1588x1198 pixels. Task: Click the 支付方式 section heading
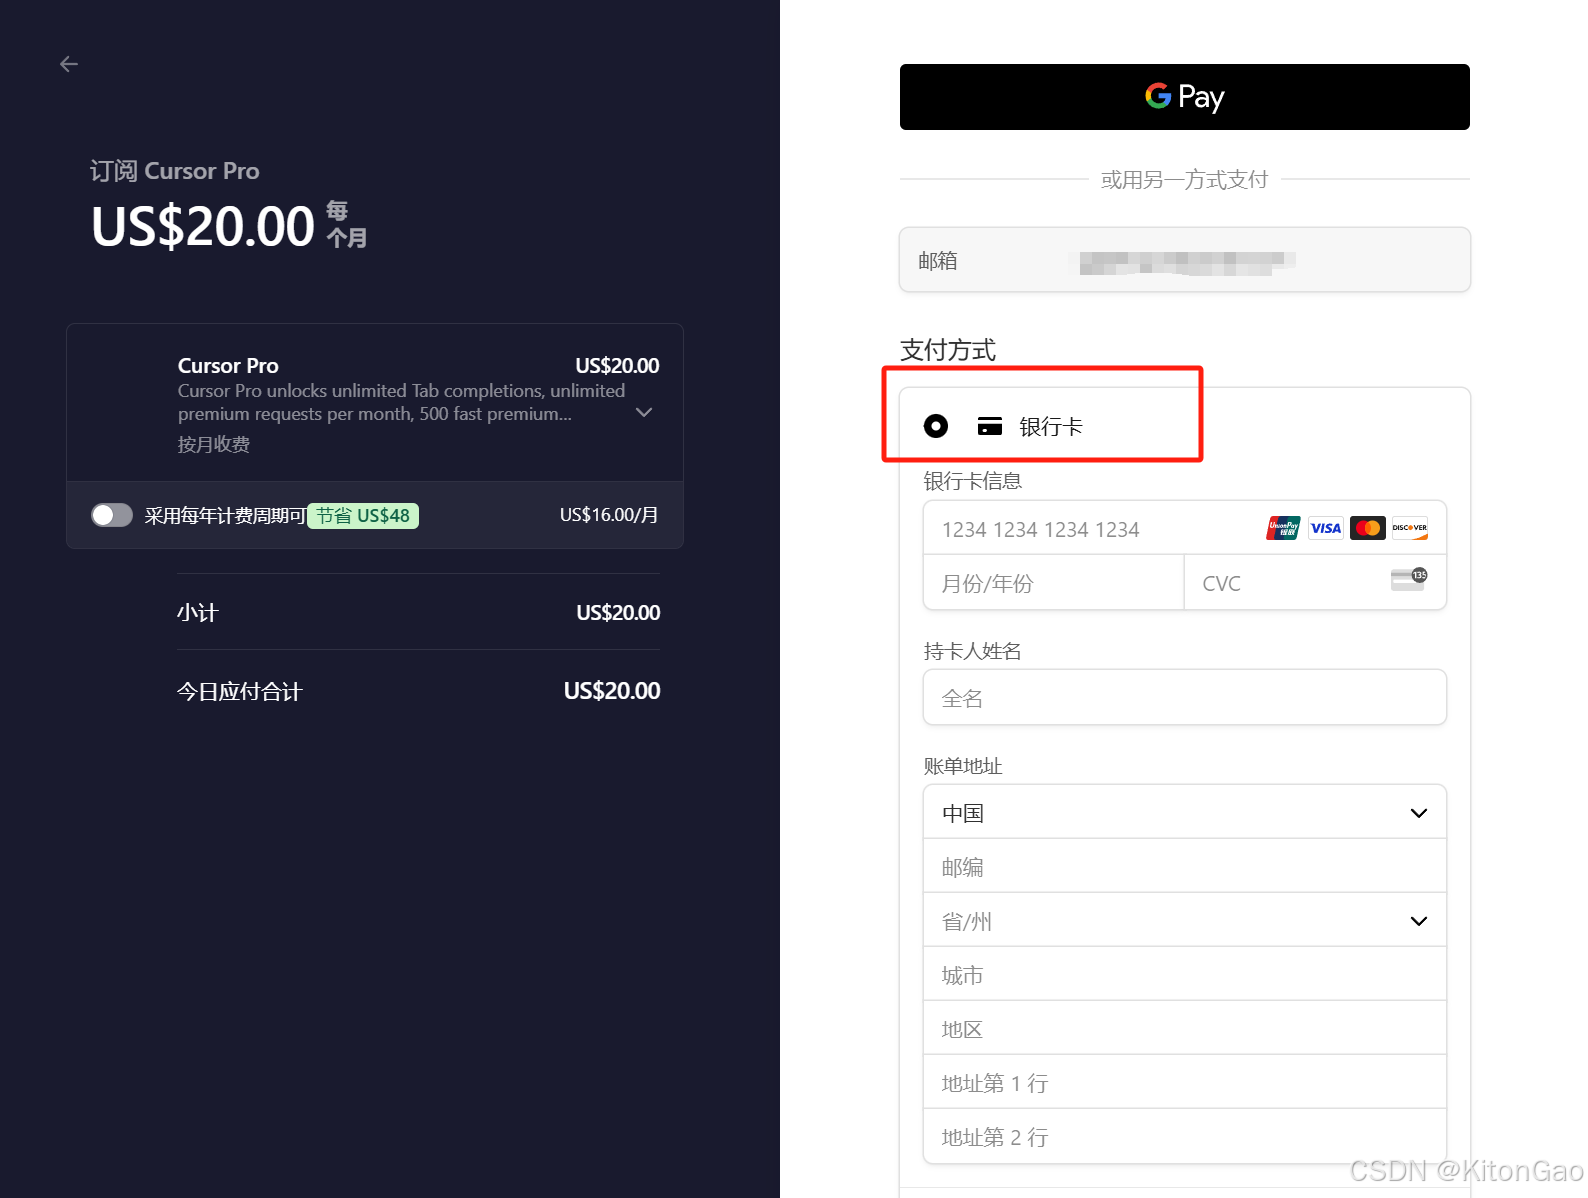tap(948, 350)
